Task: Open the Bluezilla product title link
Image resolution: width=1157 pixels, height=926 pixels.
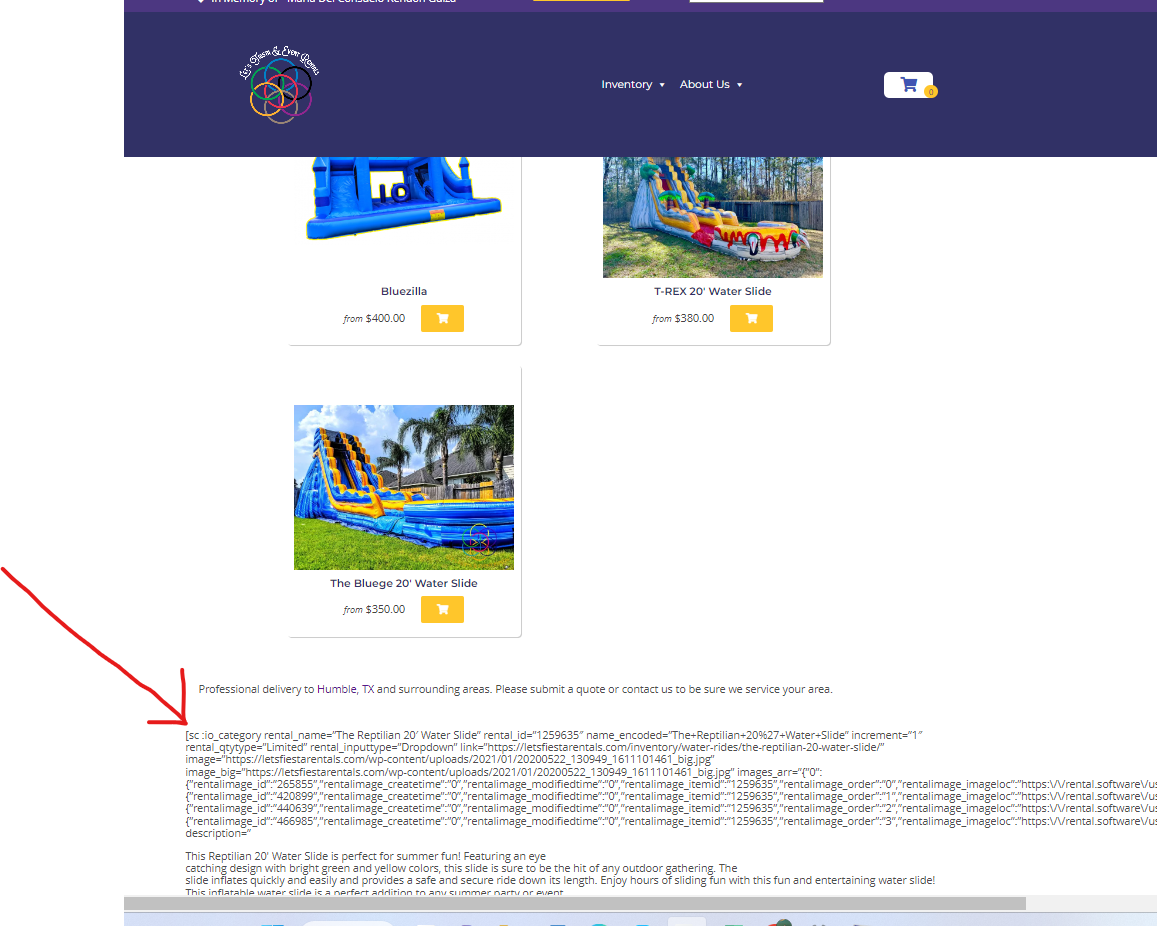Action: (404, 292)
